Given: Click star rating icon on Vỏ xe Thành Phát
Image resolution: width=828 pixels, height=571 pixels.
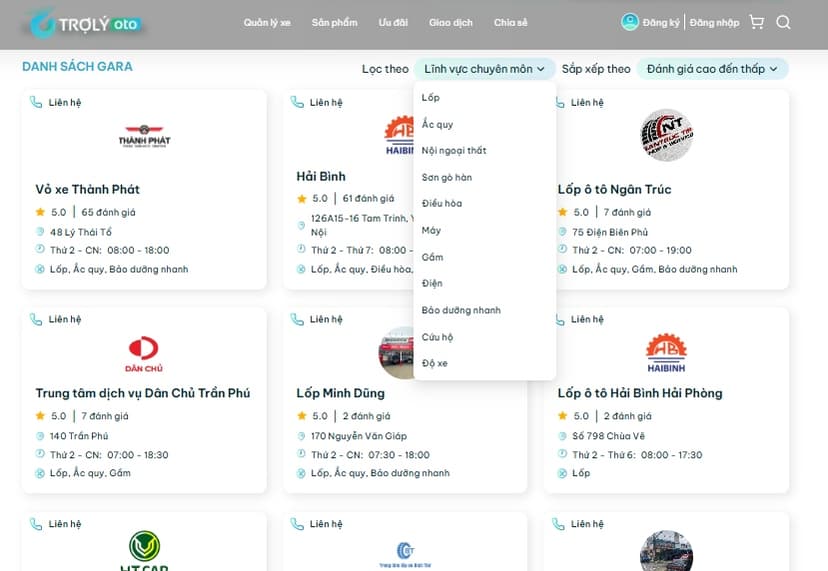Looking at the screenshot, I should 40,212.
